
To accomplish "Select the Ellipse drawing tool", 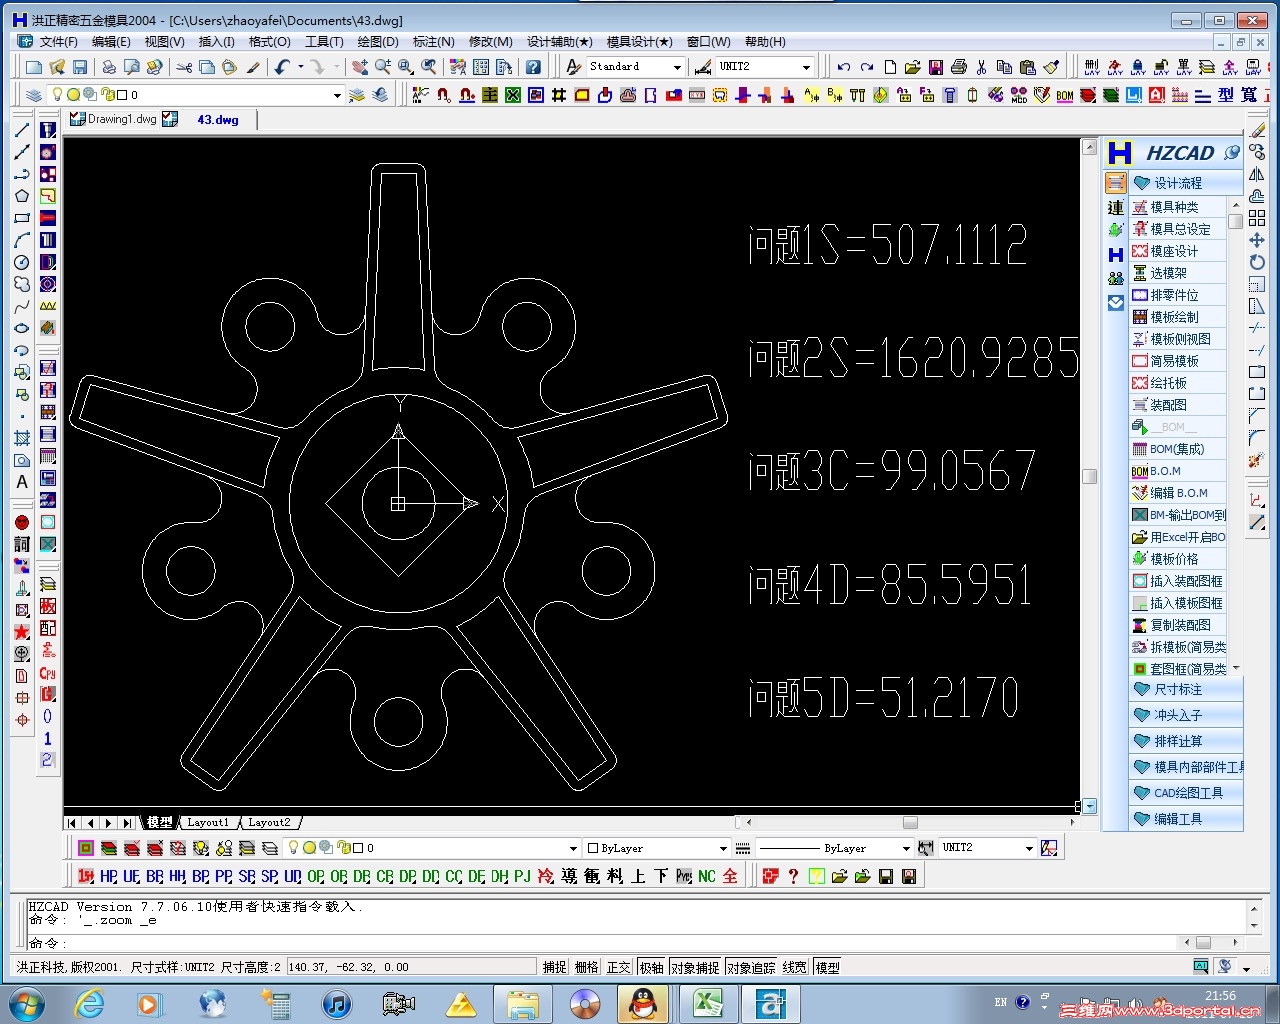I will 22,328.
